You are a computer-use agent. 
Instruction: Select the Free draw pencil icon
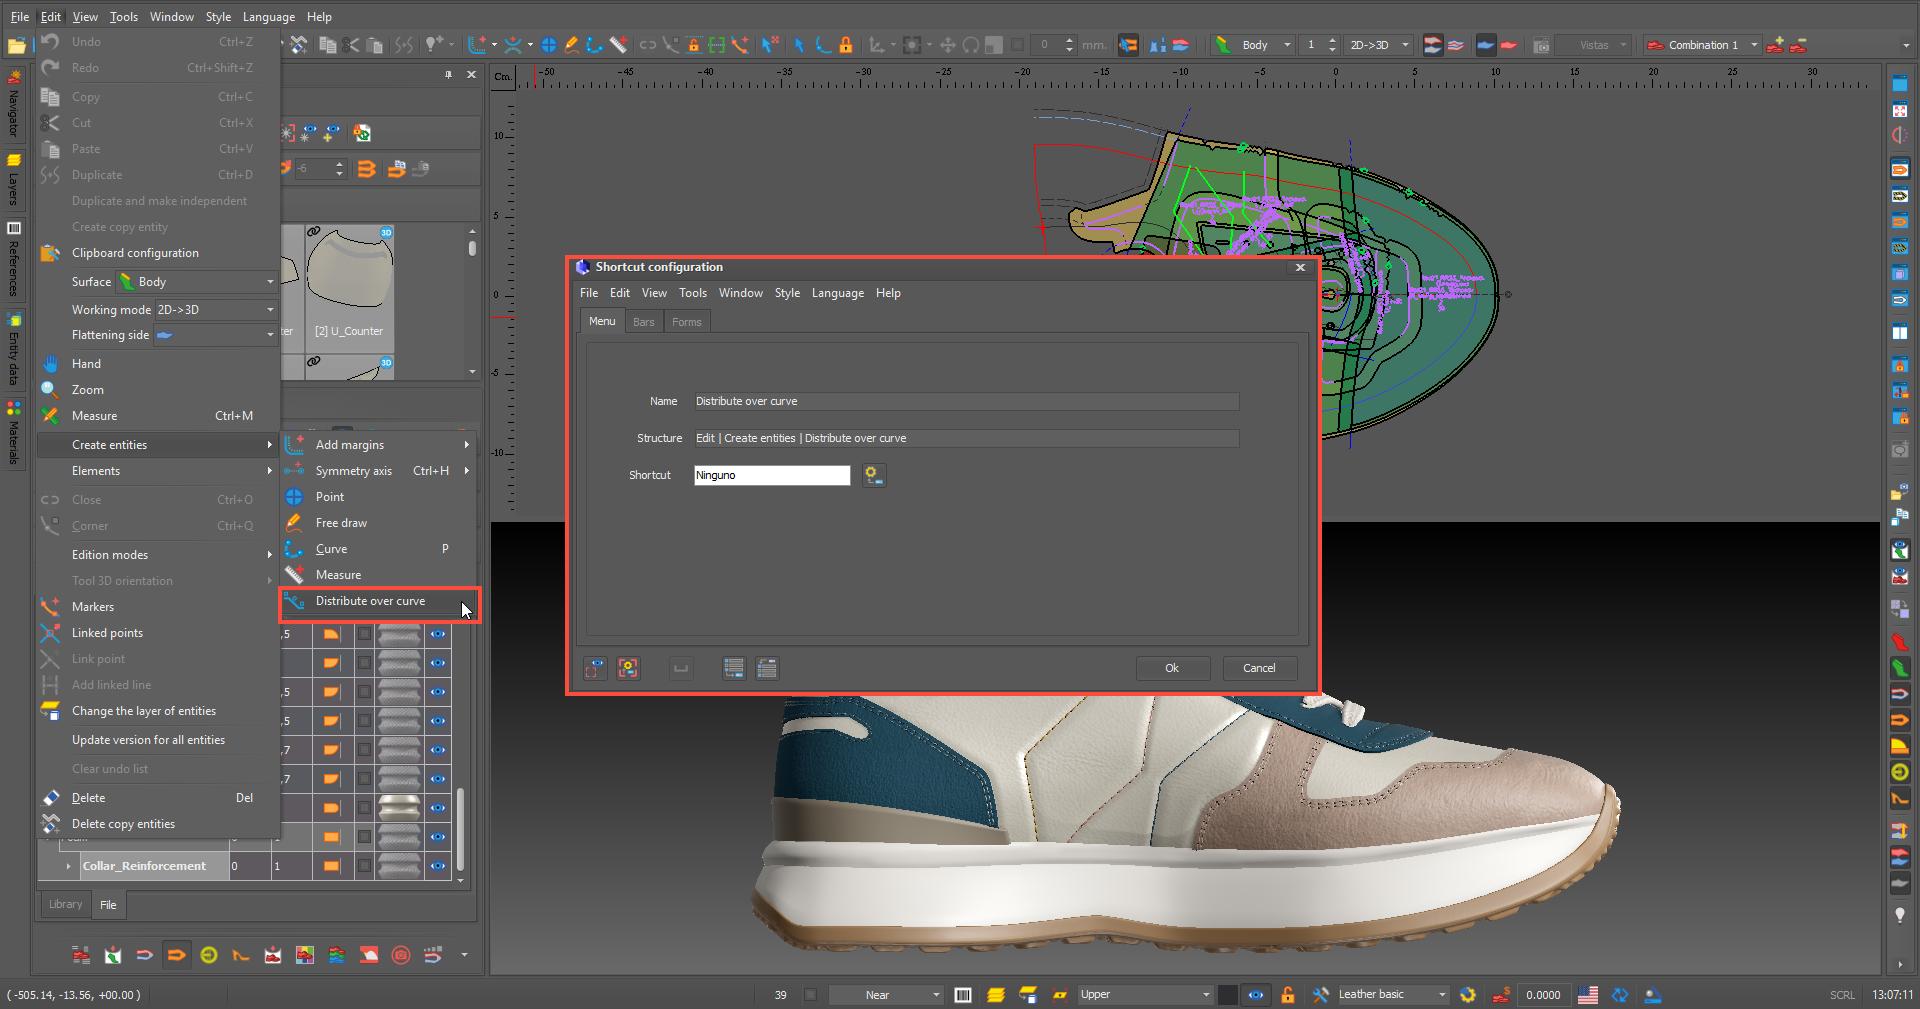point(294,523)
